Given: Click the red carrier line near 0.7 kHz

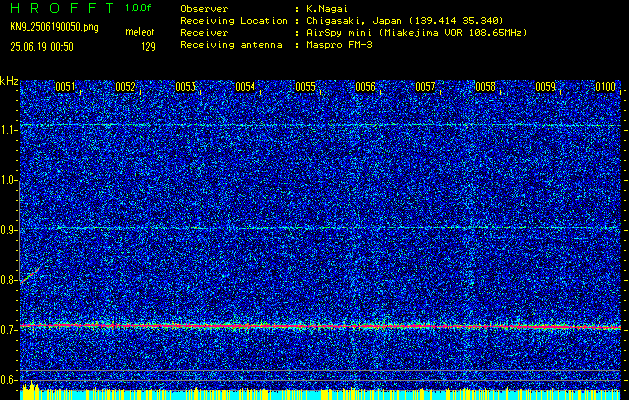Looking at the screenshot, I should point(320,326).
